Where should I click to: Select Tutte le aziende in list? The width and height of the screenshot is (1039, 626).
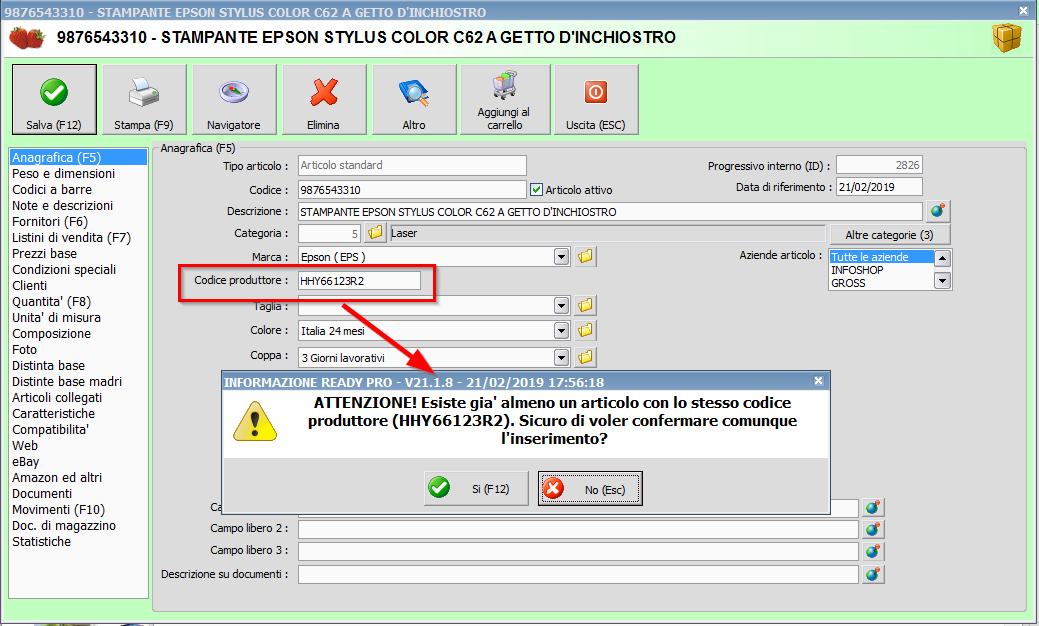(881, 257)
